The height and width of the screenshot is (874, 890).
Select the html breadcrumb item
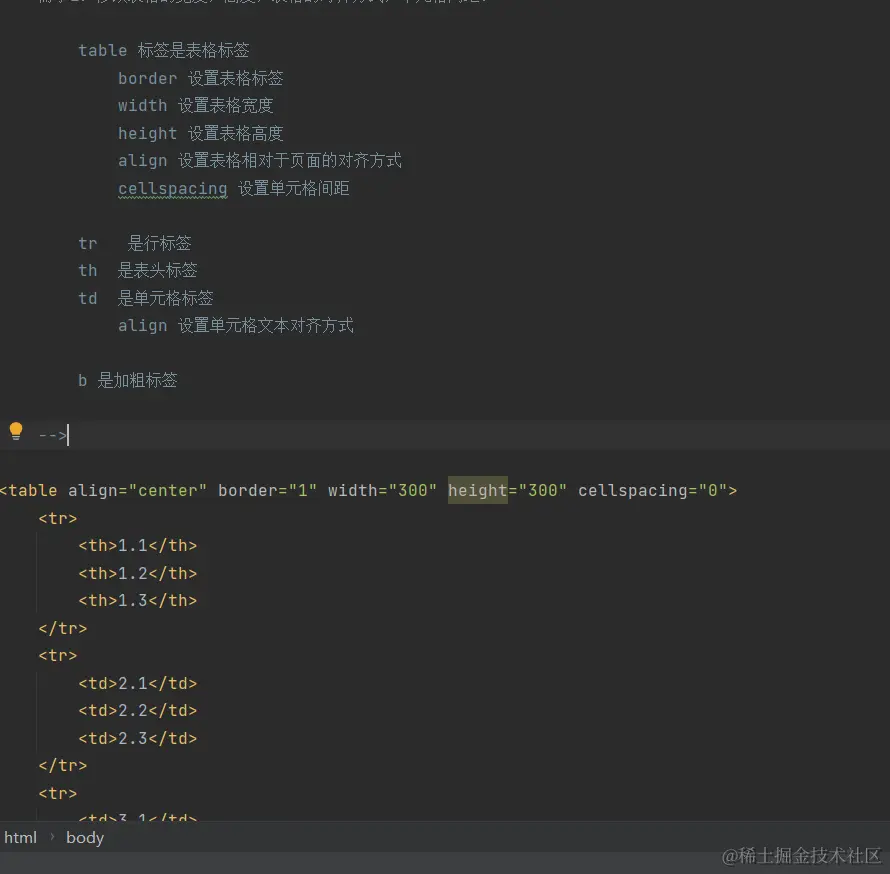pyautogui.click(x=20, y=838)
